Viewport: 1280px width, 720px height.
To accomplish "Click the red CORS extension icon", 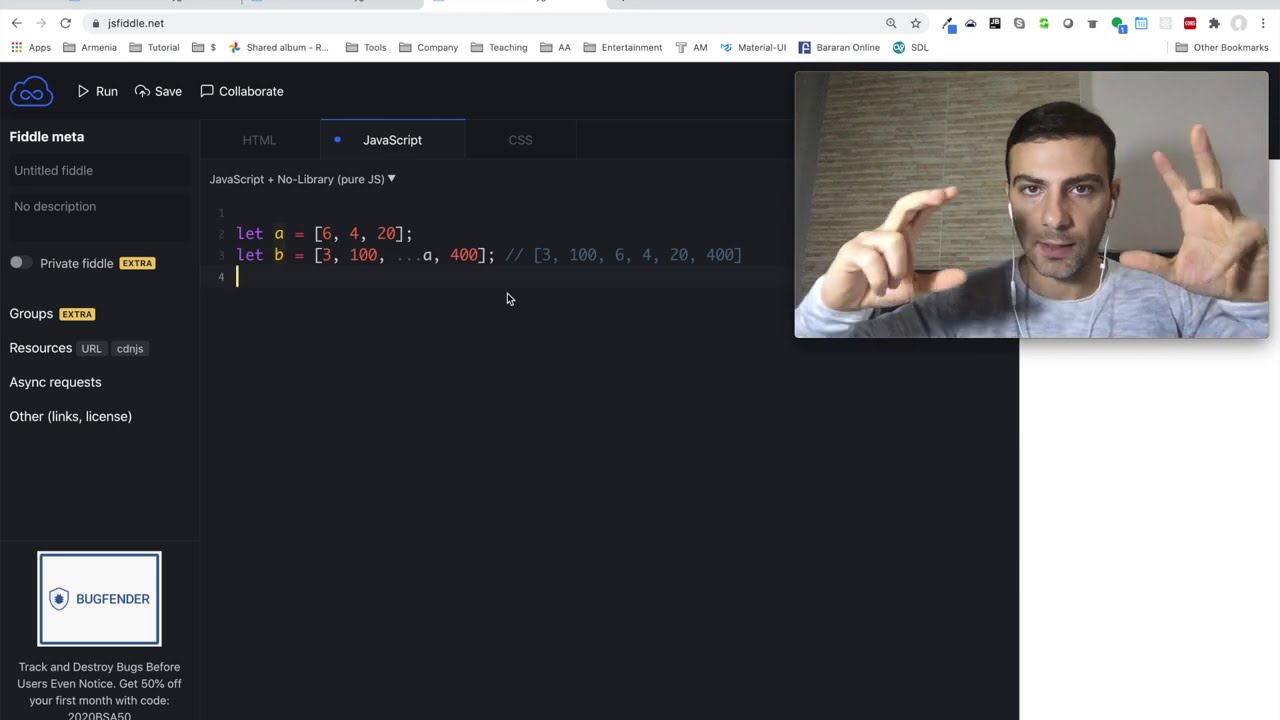I will [1190, 23].
